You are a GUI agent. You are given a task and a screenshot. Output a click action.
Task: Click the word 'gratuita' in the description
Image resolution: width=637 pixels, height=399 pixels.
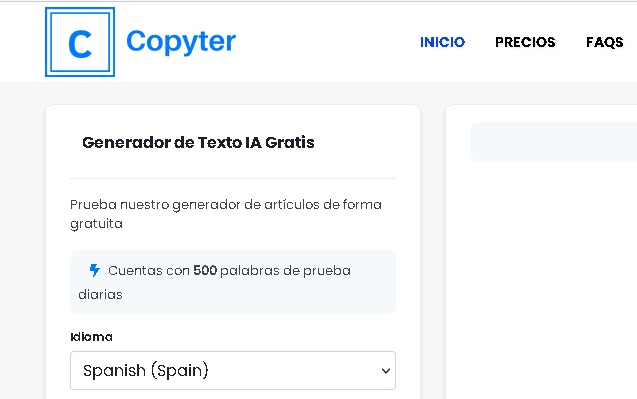pos(96,224)
